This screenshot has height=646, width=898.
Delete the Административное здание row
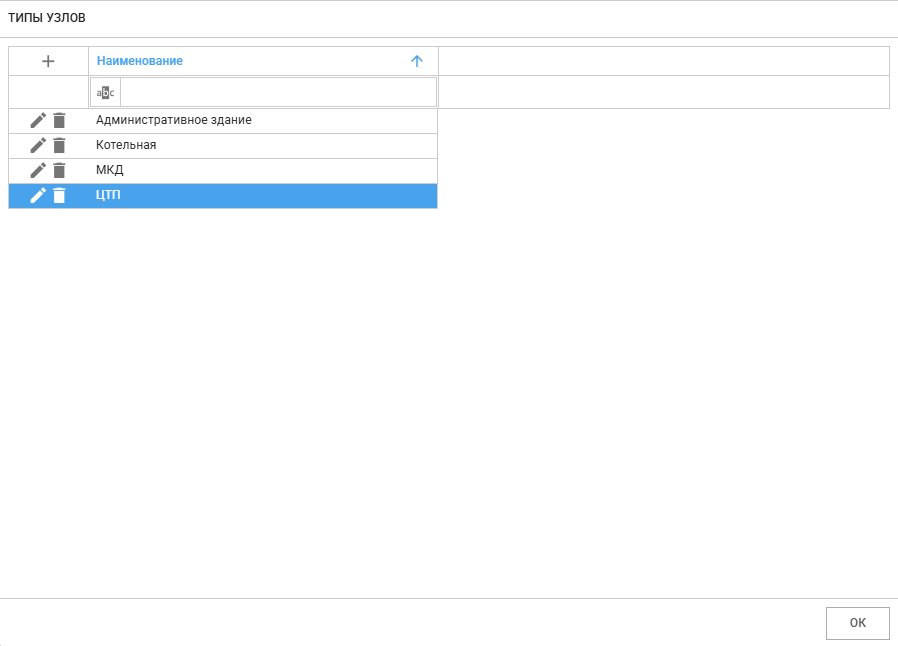(x=59, y=120)
